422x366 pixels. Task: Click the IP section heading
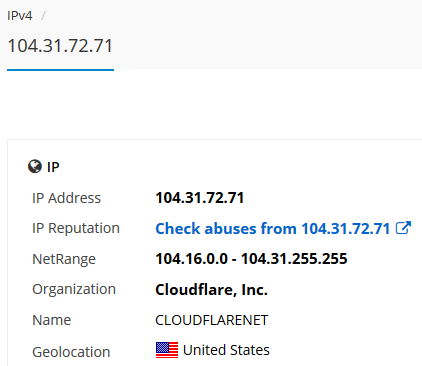(53, 167)
